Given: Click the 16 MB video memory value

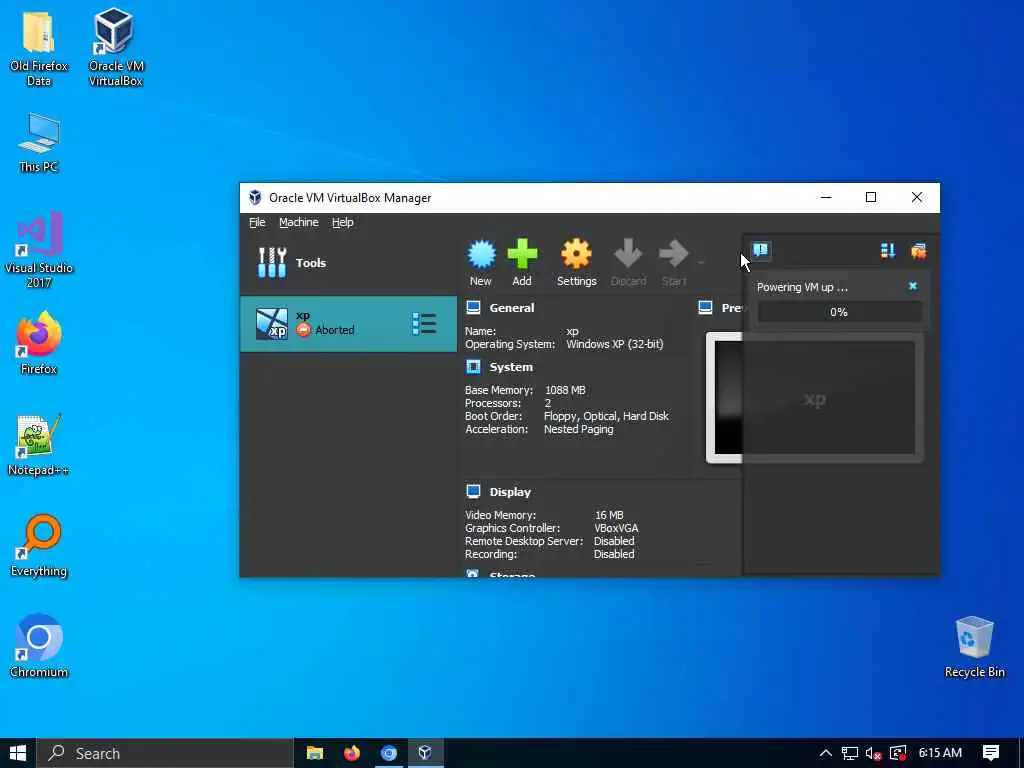Looking at the screenshot, I should [609, 515].
